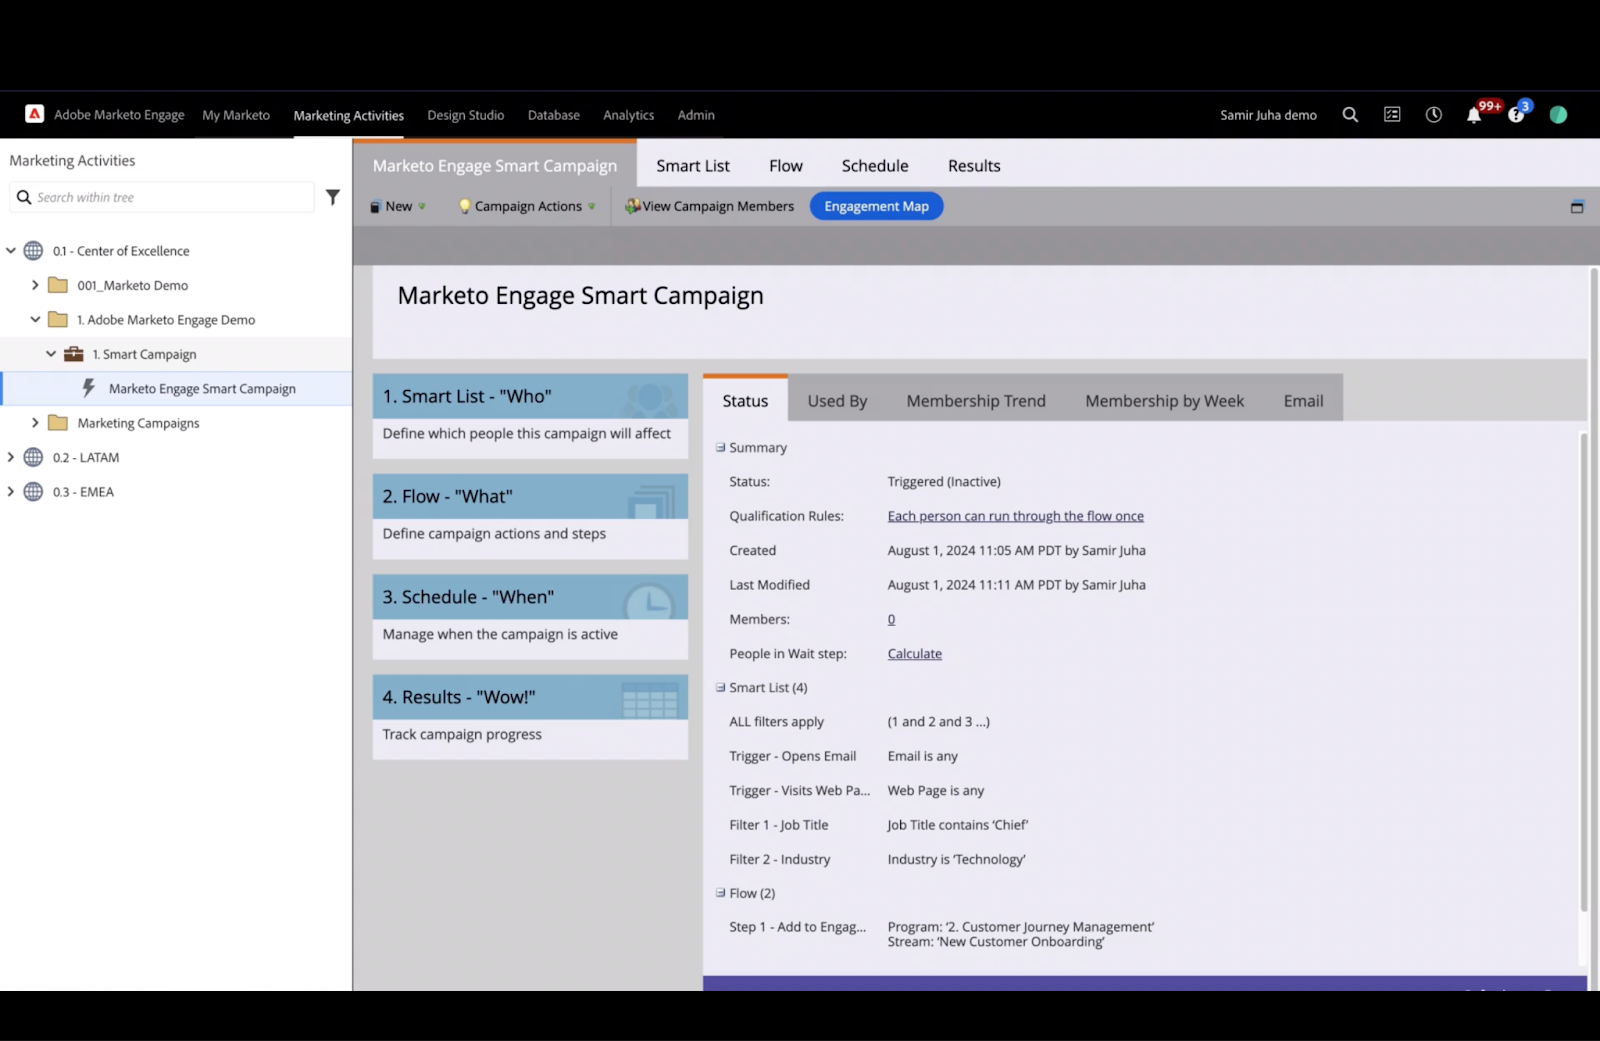Open the qualification rules link

click(1016, 516)
